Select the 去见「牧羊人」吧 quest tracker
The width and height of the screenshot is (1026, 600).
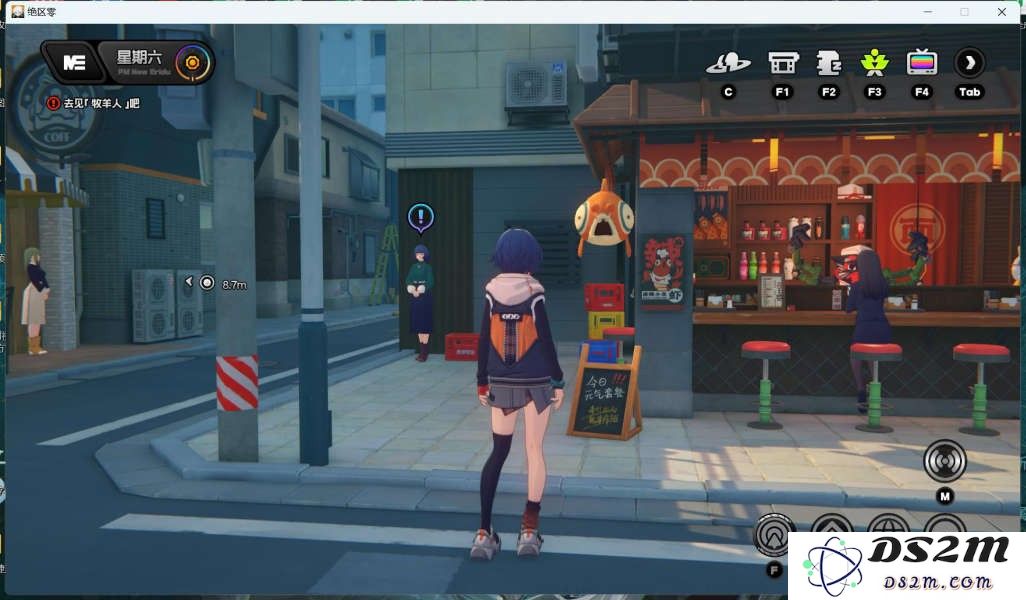pyautogui.click(x=101, y=103)
